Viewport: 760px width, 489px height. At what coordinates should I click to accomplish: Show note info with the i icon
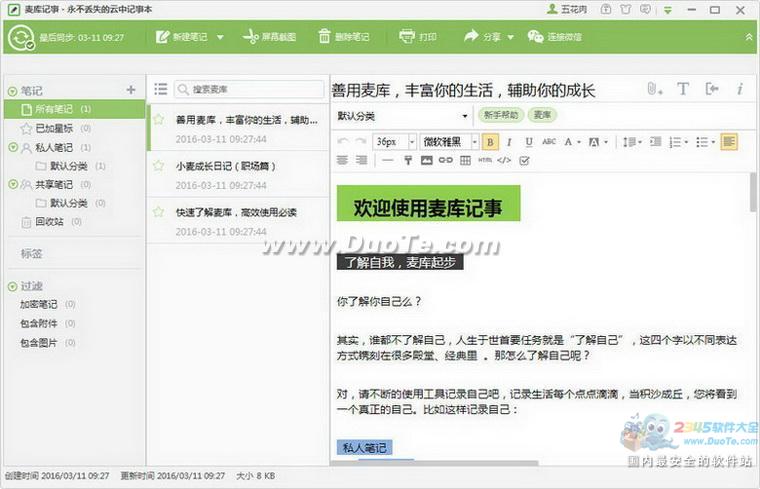coord(740,89)
